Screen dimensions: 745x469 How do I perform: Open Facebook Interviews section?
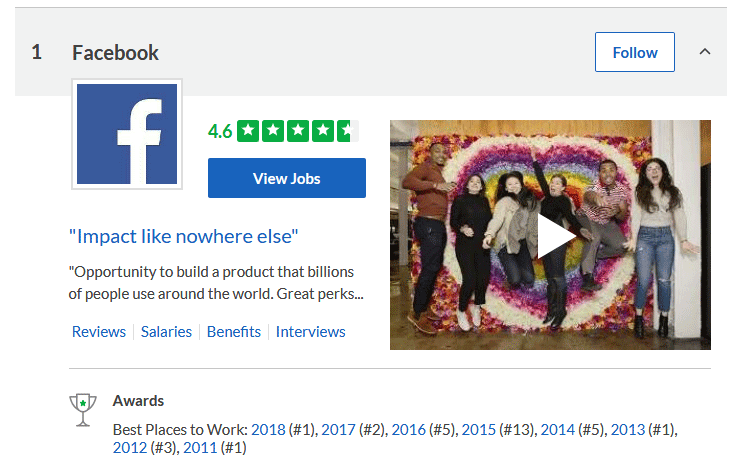coord(311,332)
